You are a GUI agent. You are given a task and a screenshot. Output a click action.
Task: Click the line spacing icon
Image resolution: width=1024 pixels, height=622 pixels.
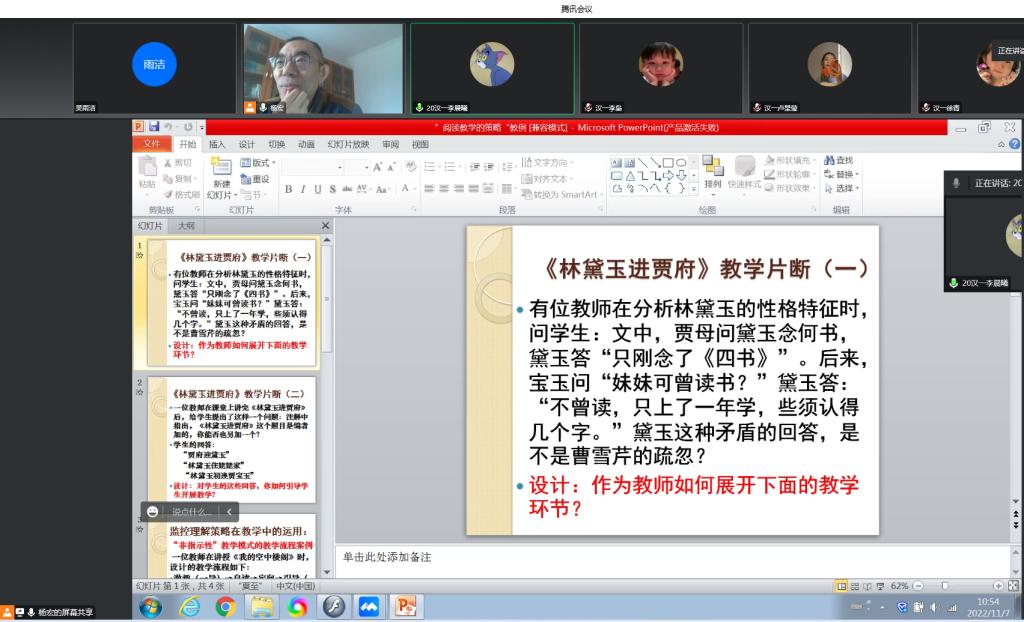click(x=507, y=167)
